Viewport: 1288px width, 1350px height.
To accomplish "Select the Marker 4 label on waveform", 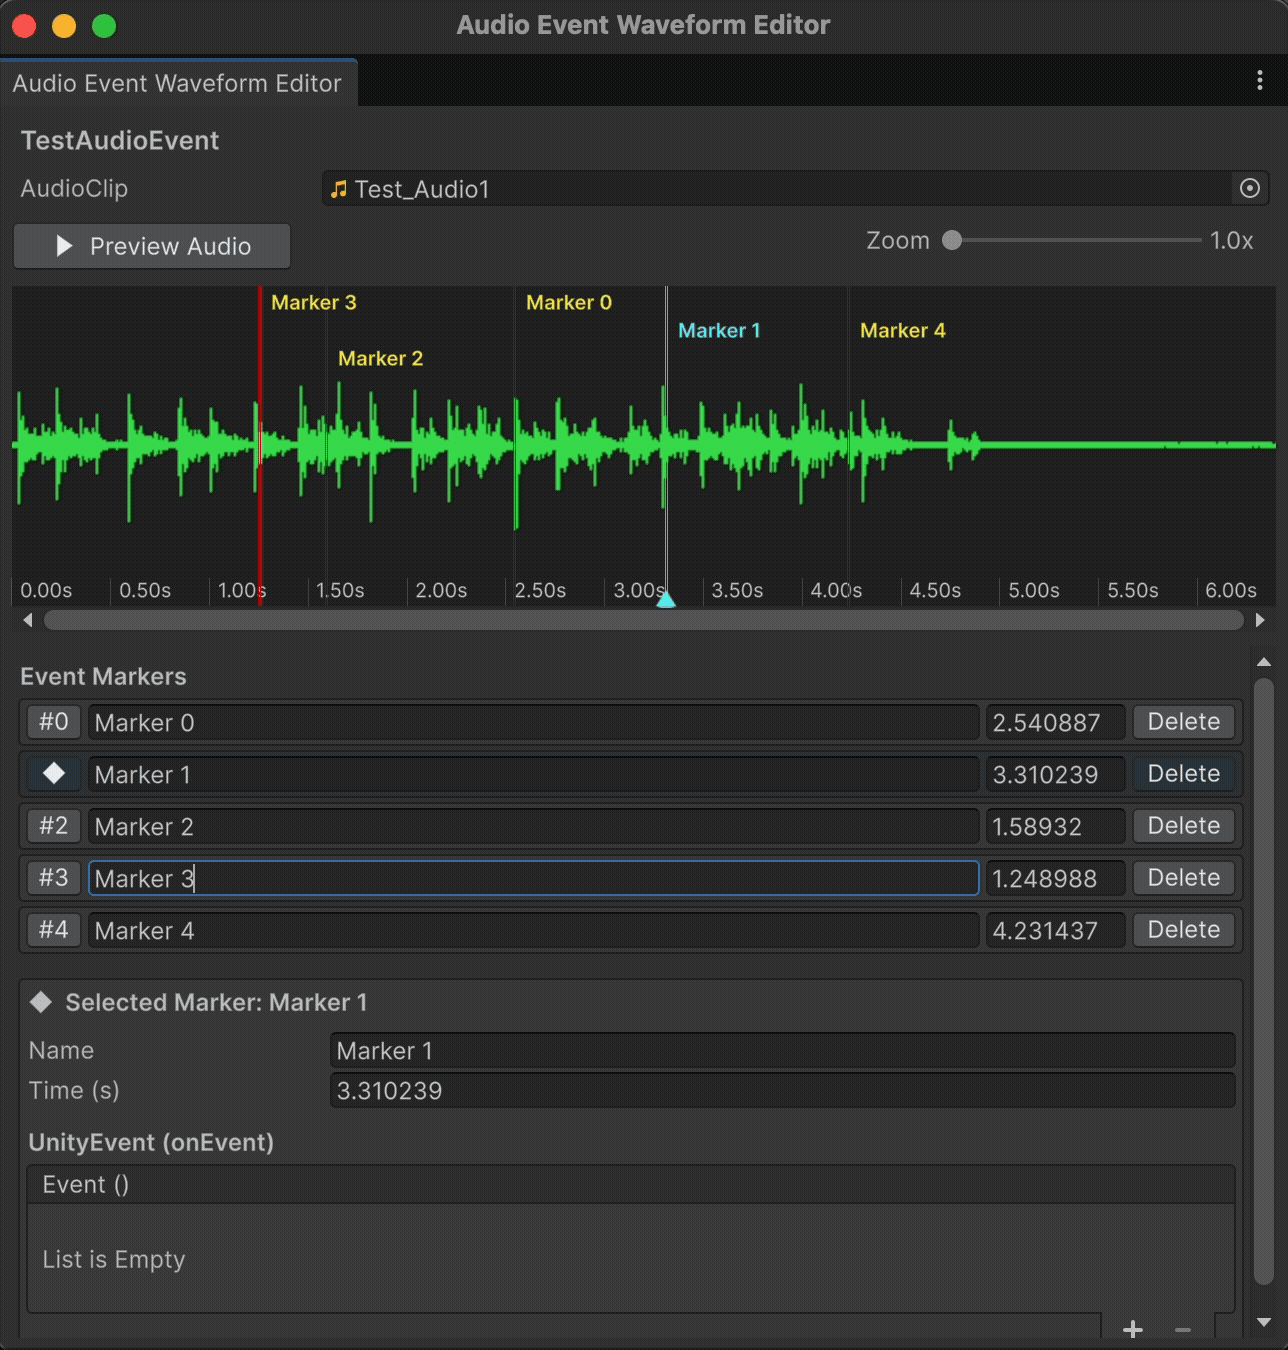I will pyautogui.click(x=902, y=330).
